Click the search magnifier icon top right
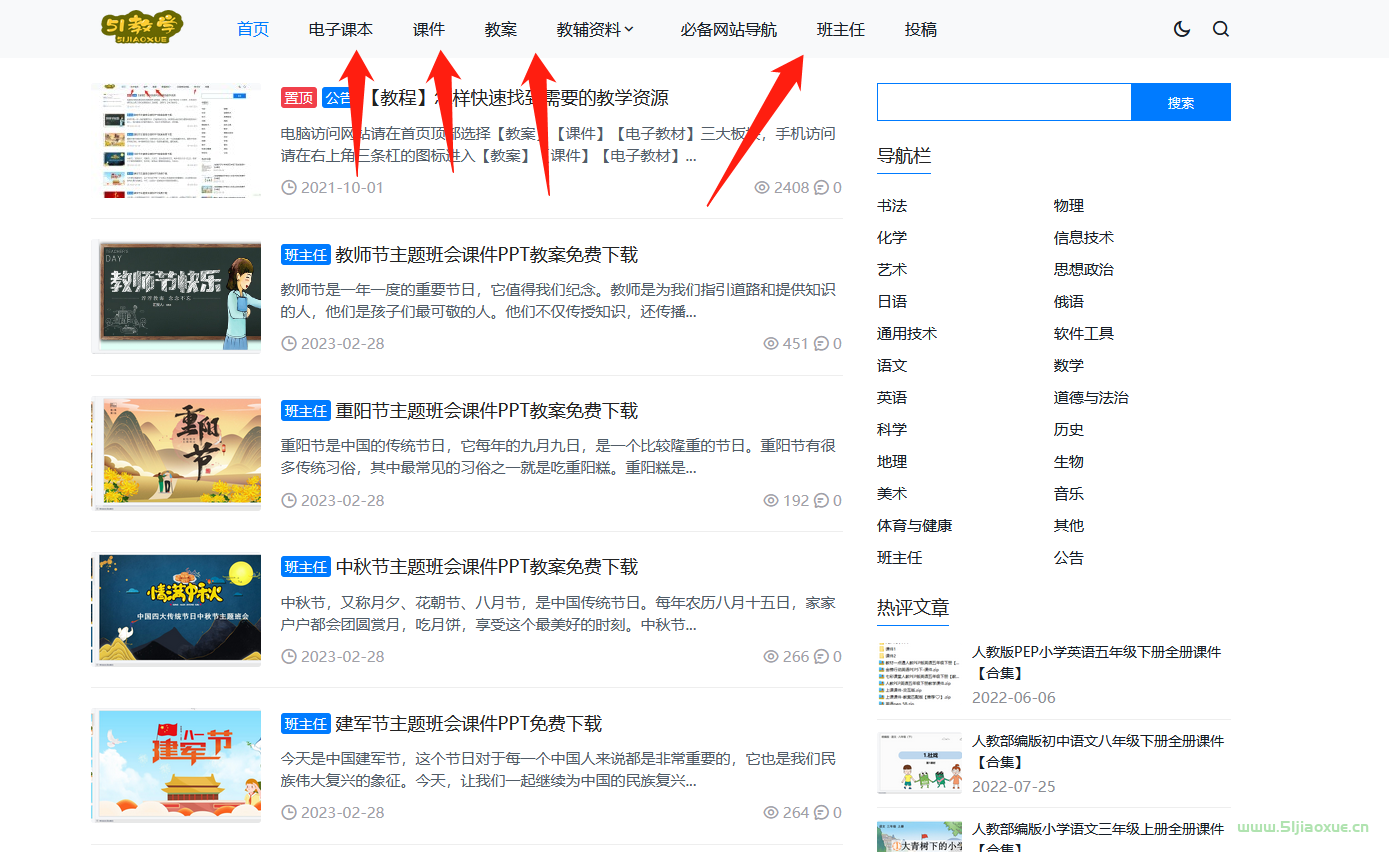This screenshot has width=1389, height=852. pyautogui.click(x=1221, y=29)
